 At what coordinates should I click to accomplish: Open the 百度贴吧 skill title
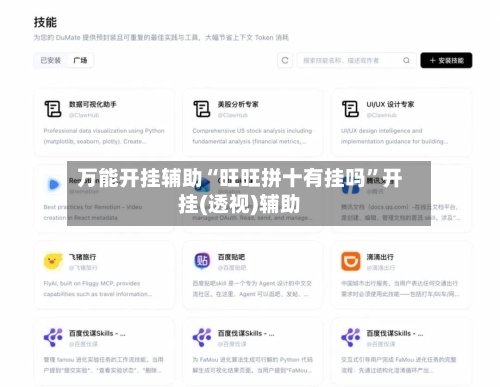coord(231,257)
